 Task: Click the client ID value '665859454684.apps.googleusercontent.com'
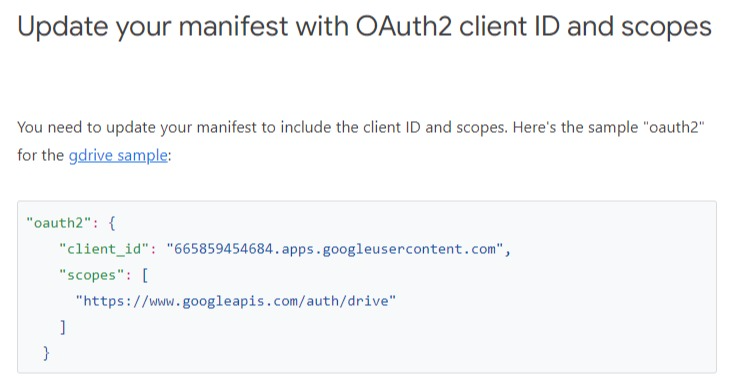pos(334,249)
